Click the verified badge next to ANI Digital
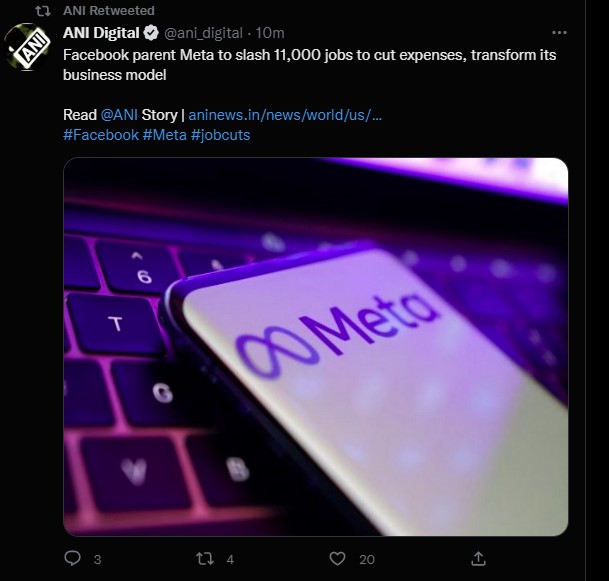The width and height of the screenshot is (609, 581). (x=151, y=33)
